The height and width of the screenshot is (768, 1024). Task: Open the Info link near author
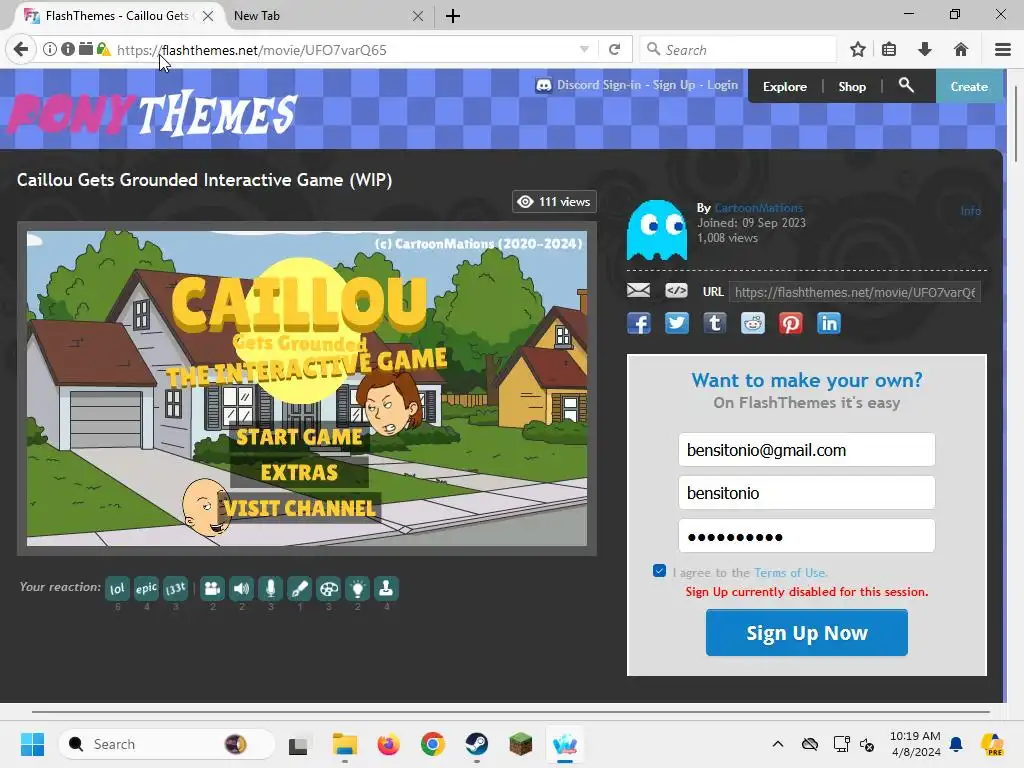click(x=970, y=211)
